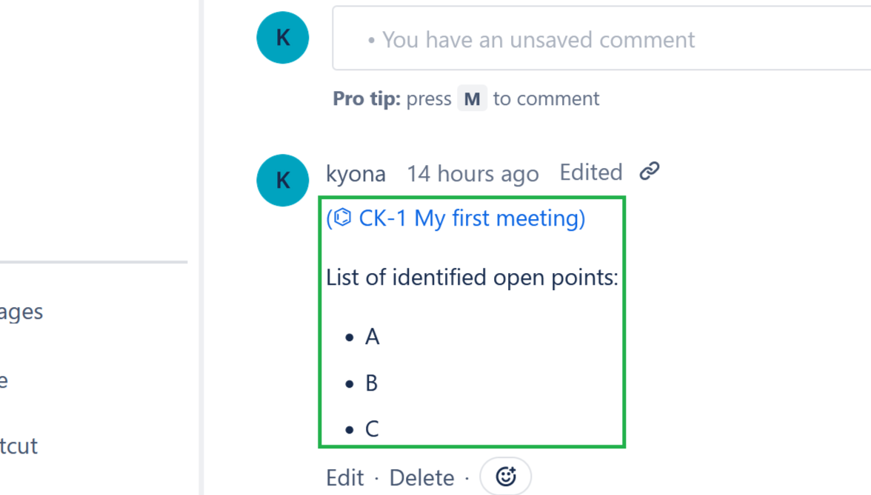Focus the unsaved comment input field
The width and height of the screenshot is (871, 495).
pyautogui.click(x=600, y=40)
